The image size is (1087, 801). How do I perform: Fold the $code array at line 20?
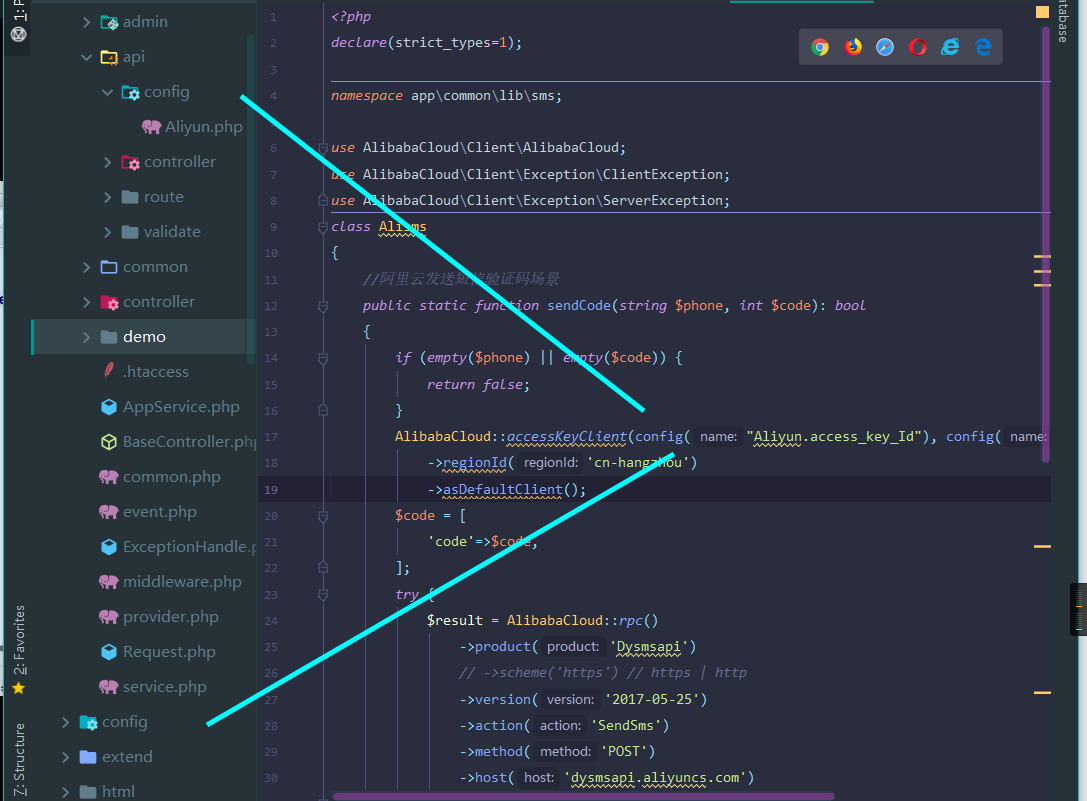[x=323, y=516]
